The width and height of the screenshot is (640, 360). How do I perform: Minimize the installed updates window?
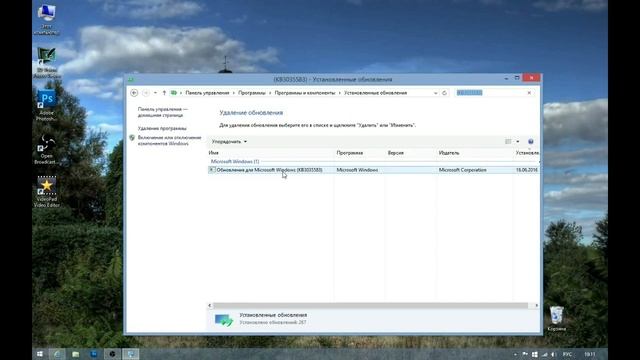tap(506, 78)
